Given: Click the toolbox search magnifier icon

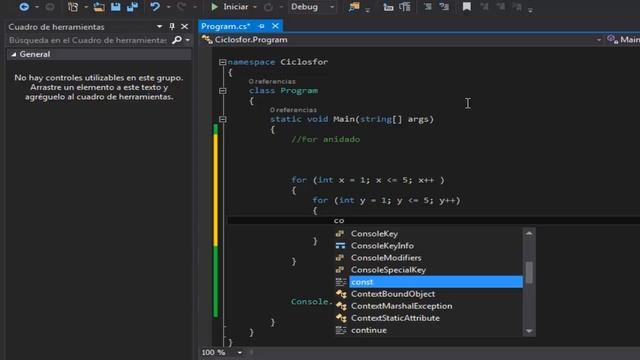Looking at the screenshot, I should coord(177,40).
